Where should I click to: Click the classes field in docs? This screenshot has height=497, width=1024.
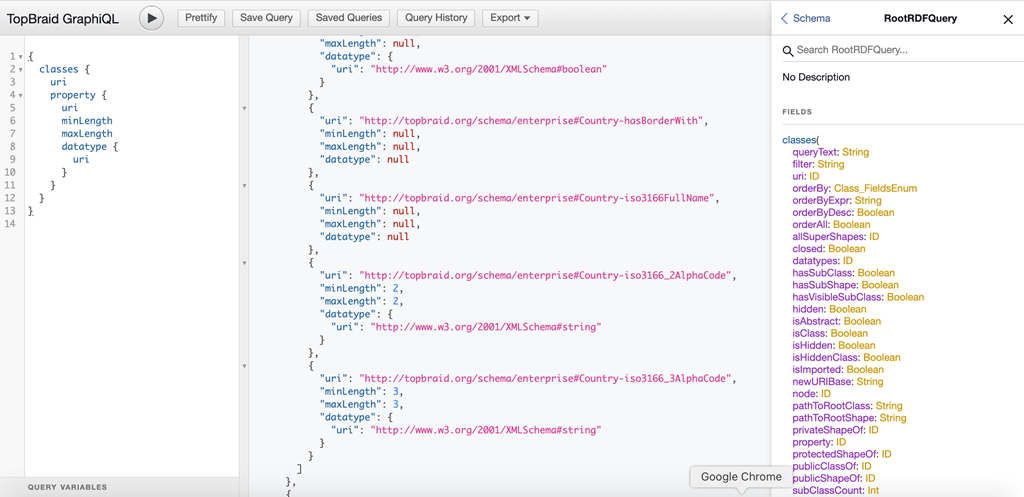(x=798, y=140)
